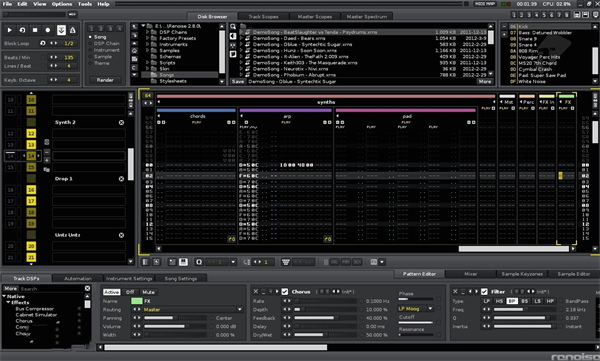Click the More button in the Track DSPs panel

[10, 288]
